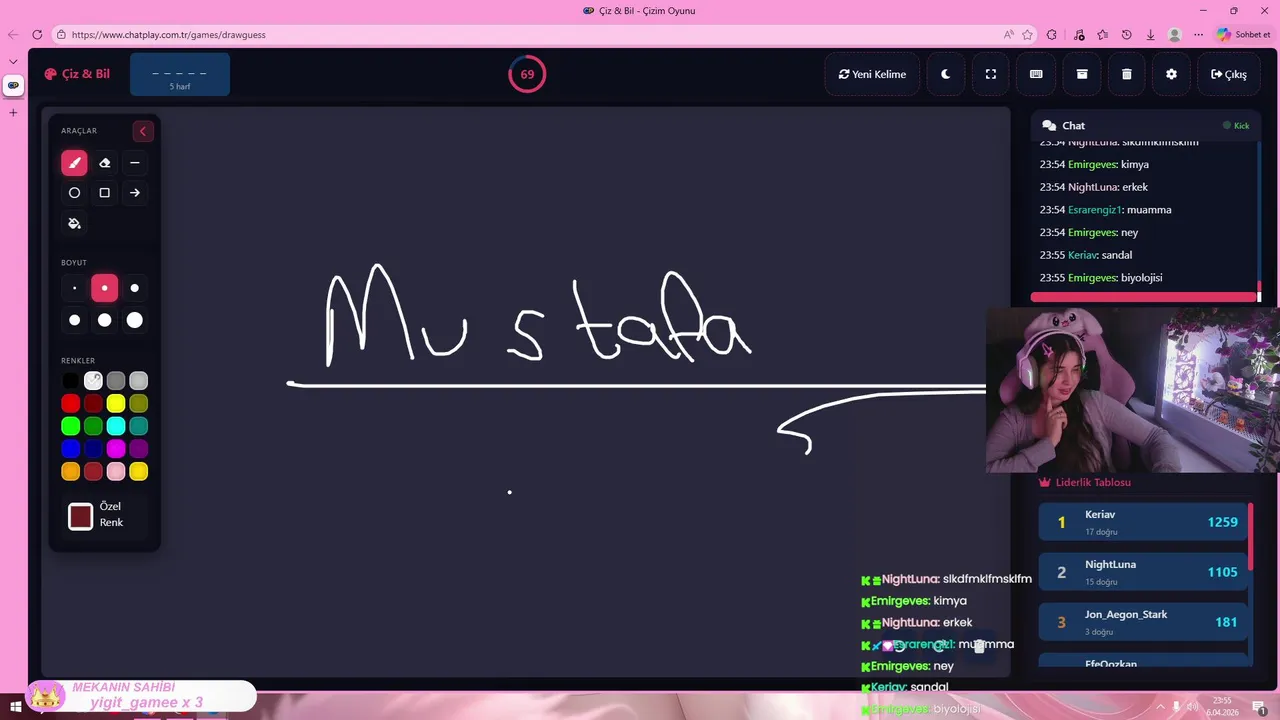This screenshot has width=1280, height=720.
Task: Select the circle shape tool
Action: point(74,193)
